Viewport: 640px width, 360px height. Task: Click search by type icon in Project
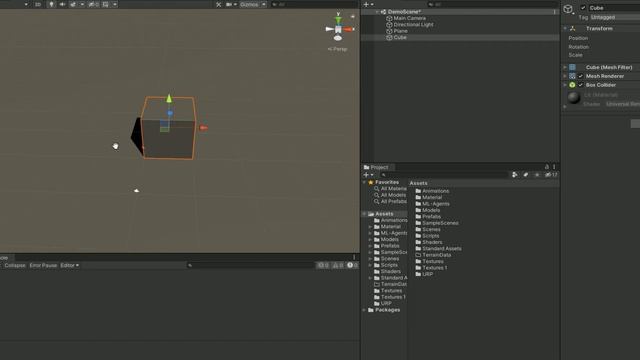pyautogui.click(x=515, y=175)
